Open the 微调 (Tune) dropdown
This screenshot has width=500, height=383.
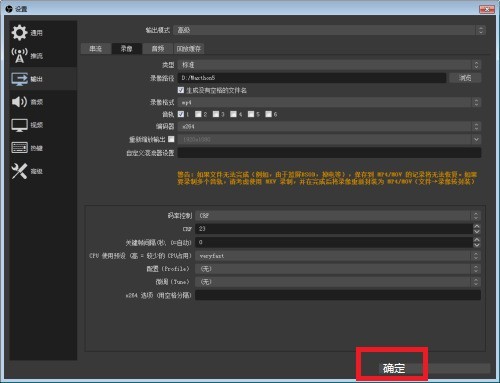338,282
